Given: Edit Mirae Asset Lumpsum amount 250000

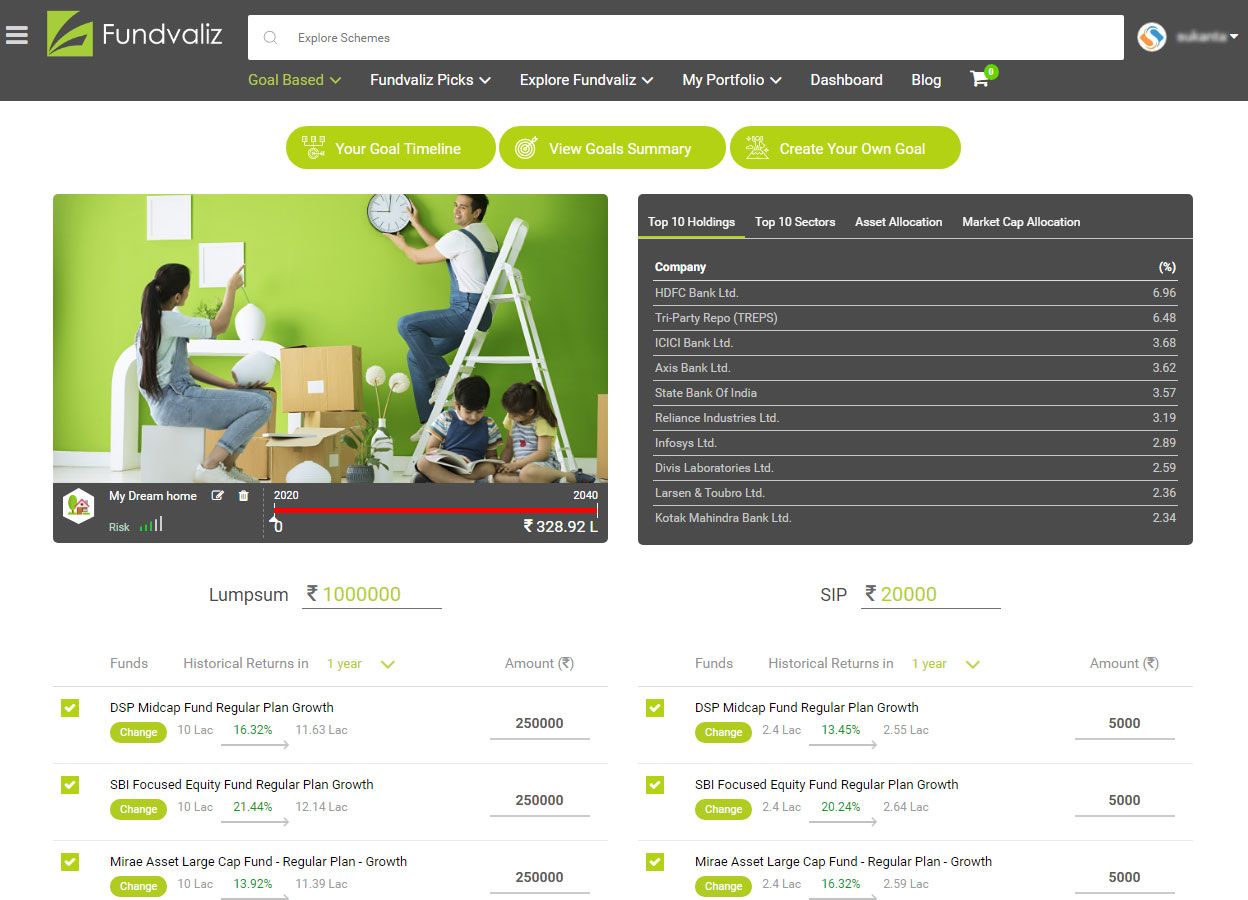Looking at the screenshot, I should 540,878.
